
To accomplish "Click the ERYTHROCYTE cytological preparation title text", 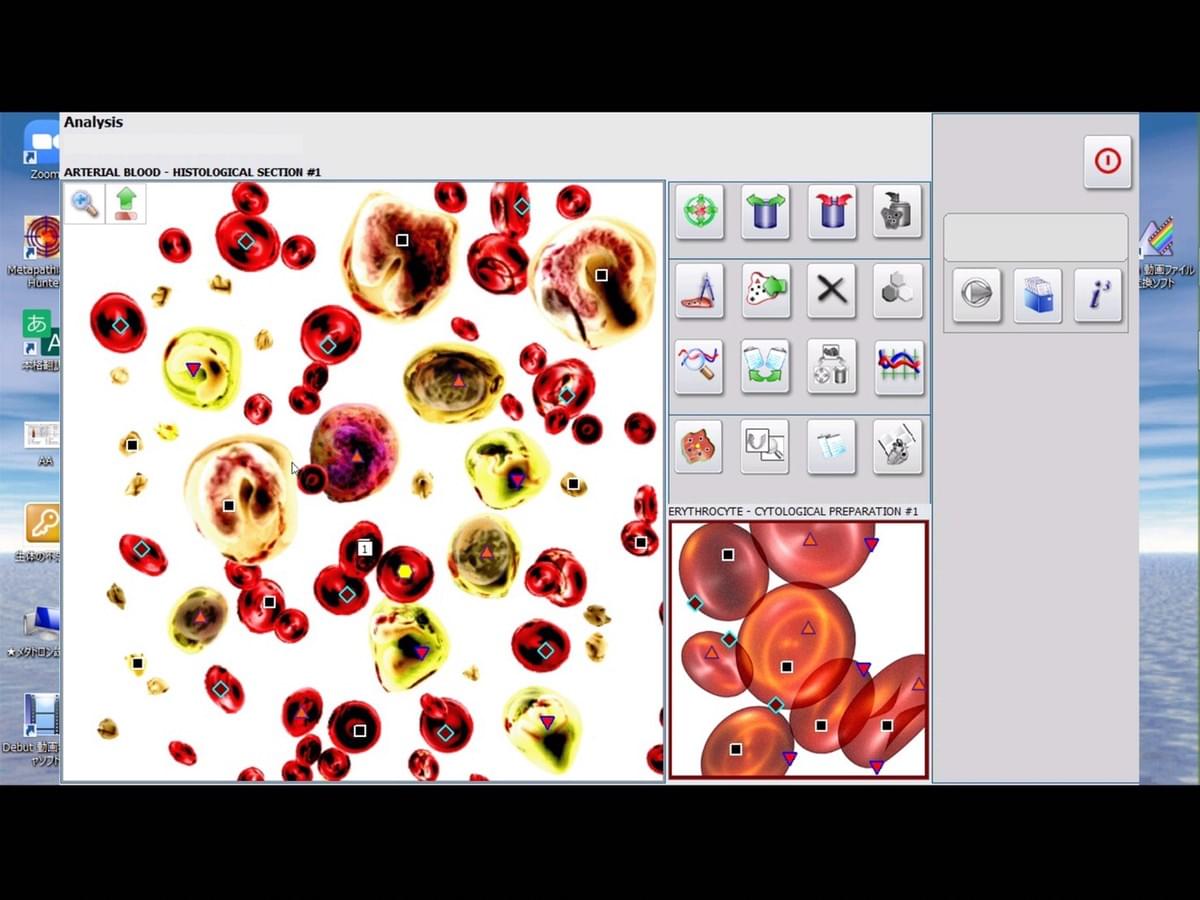I will pyautogui.click(x=793, y=511).
